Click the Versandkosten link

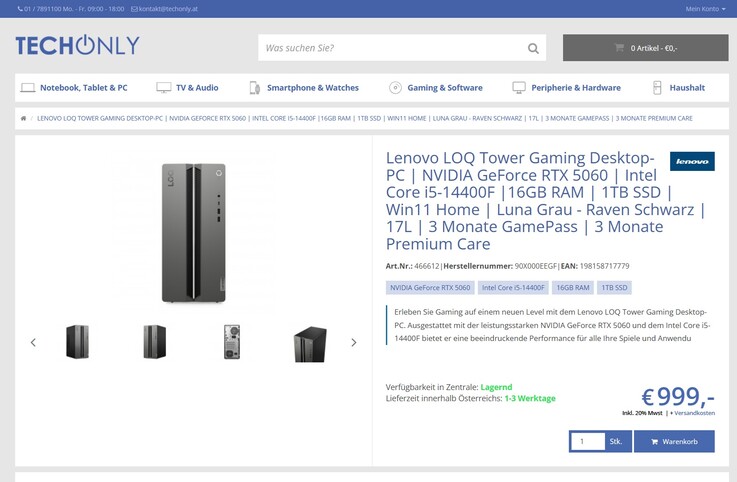[695, 413]
